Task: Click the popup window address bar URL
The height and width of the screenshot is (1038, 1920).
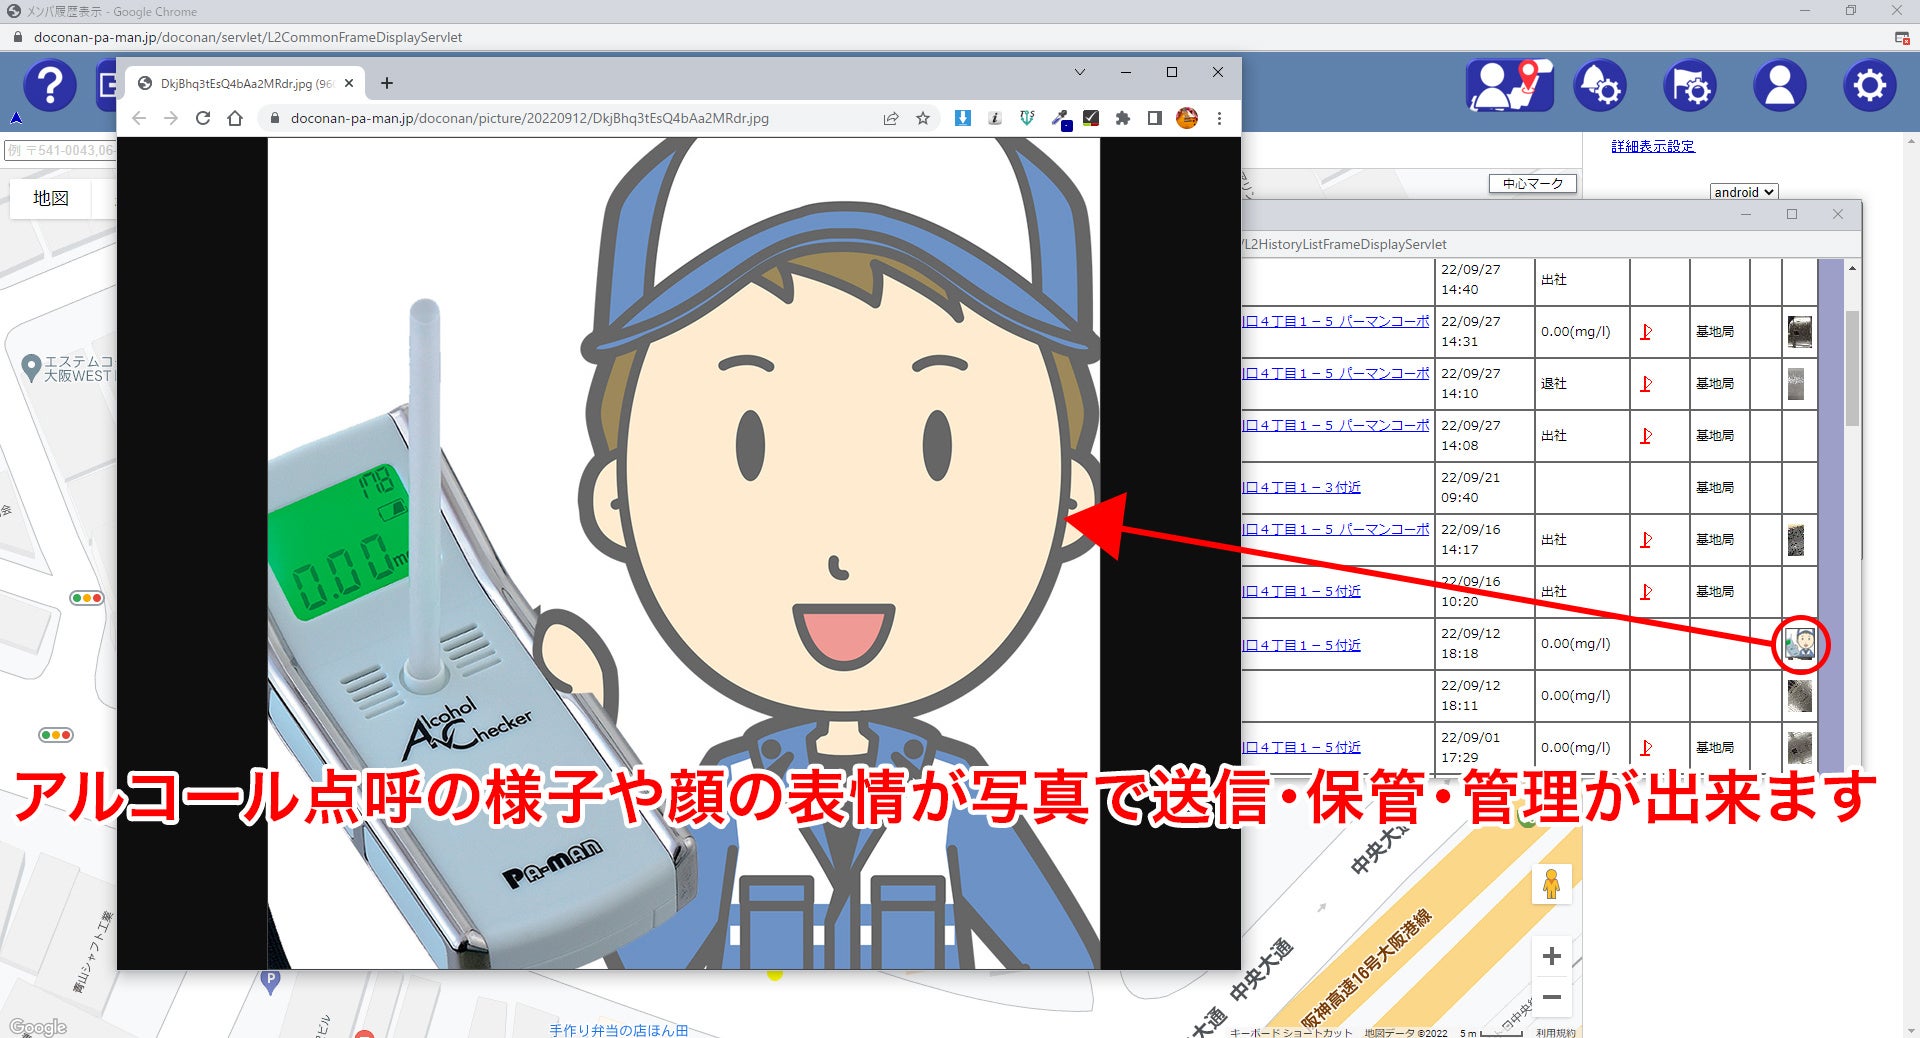Action: click(529, 118)
